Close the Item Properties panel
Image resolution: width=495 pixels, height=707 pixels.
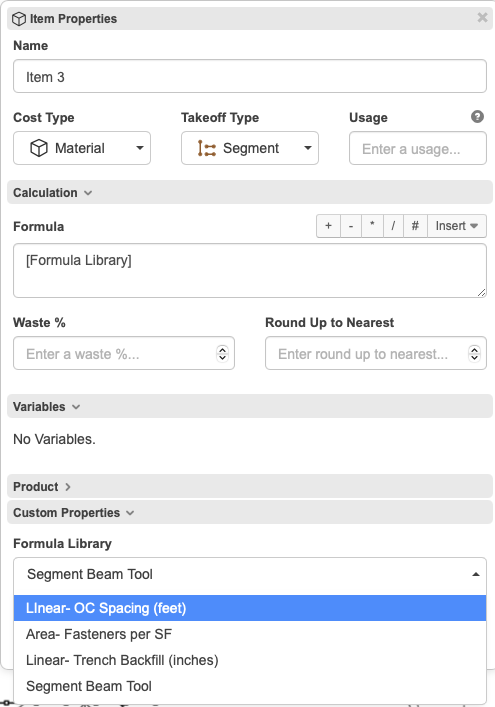coord(482,18)
